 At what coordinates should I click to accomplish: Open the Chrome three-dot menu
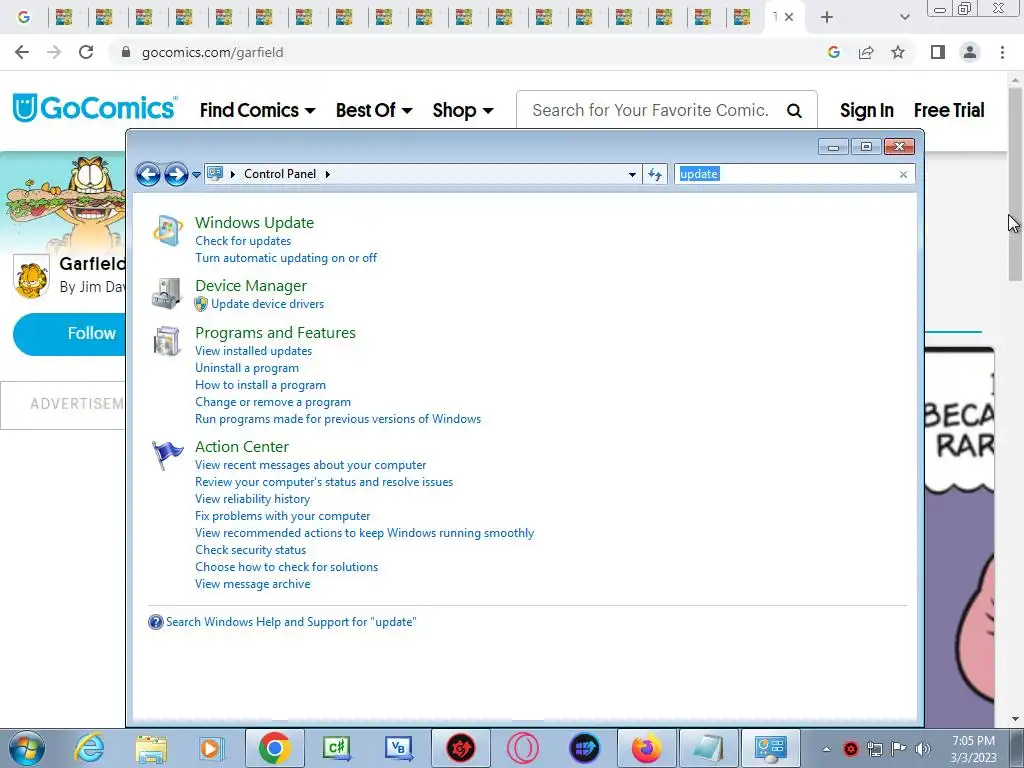coord(1002,52)
